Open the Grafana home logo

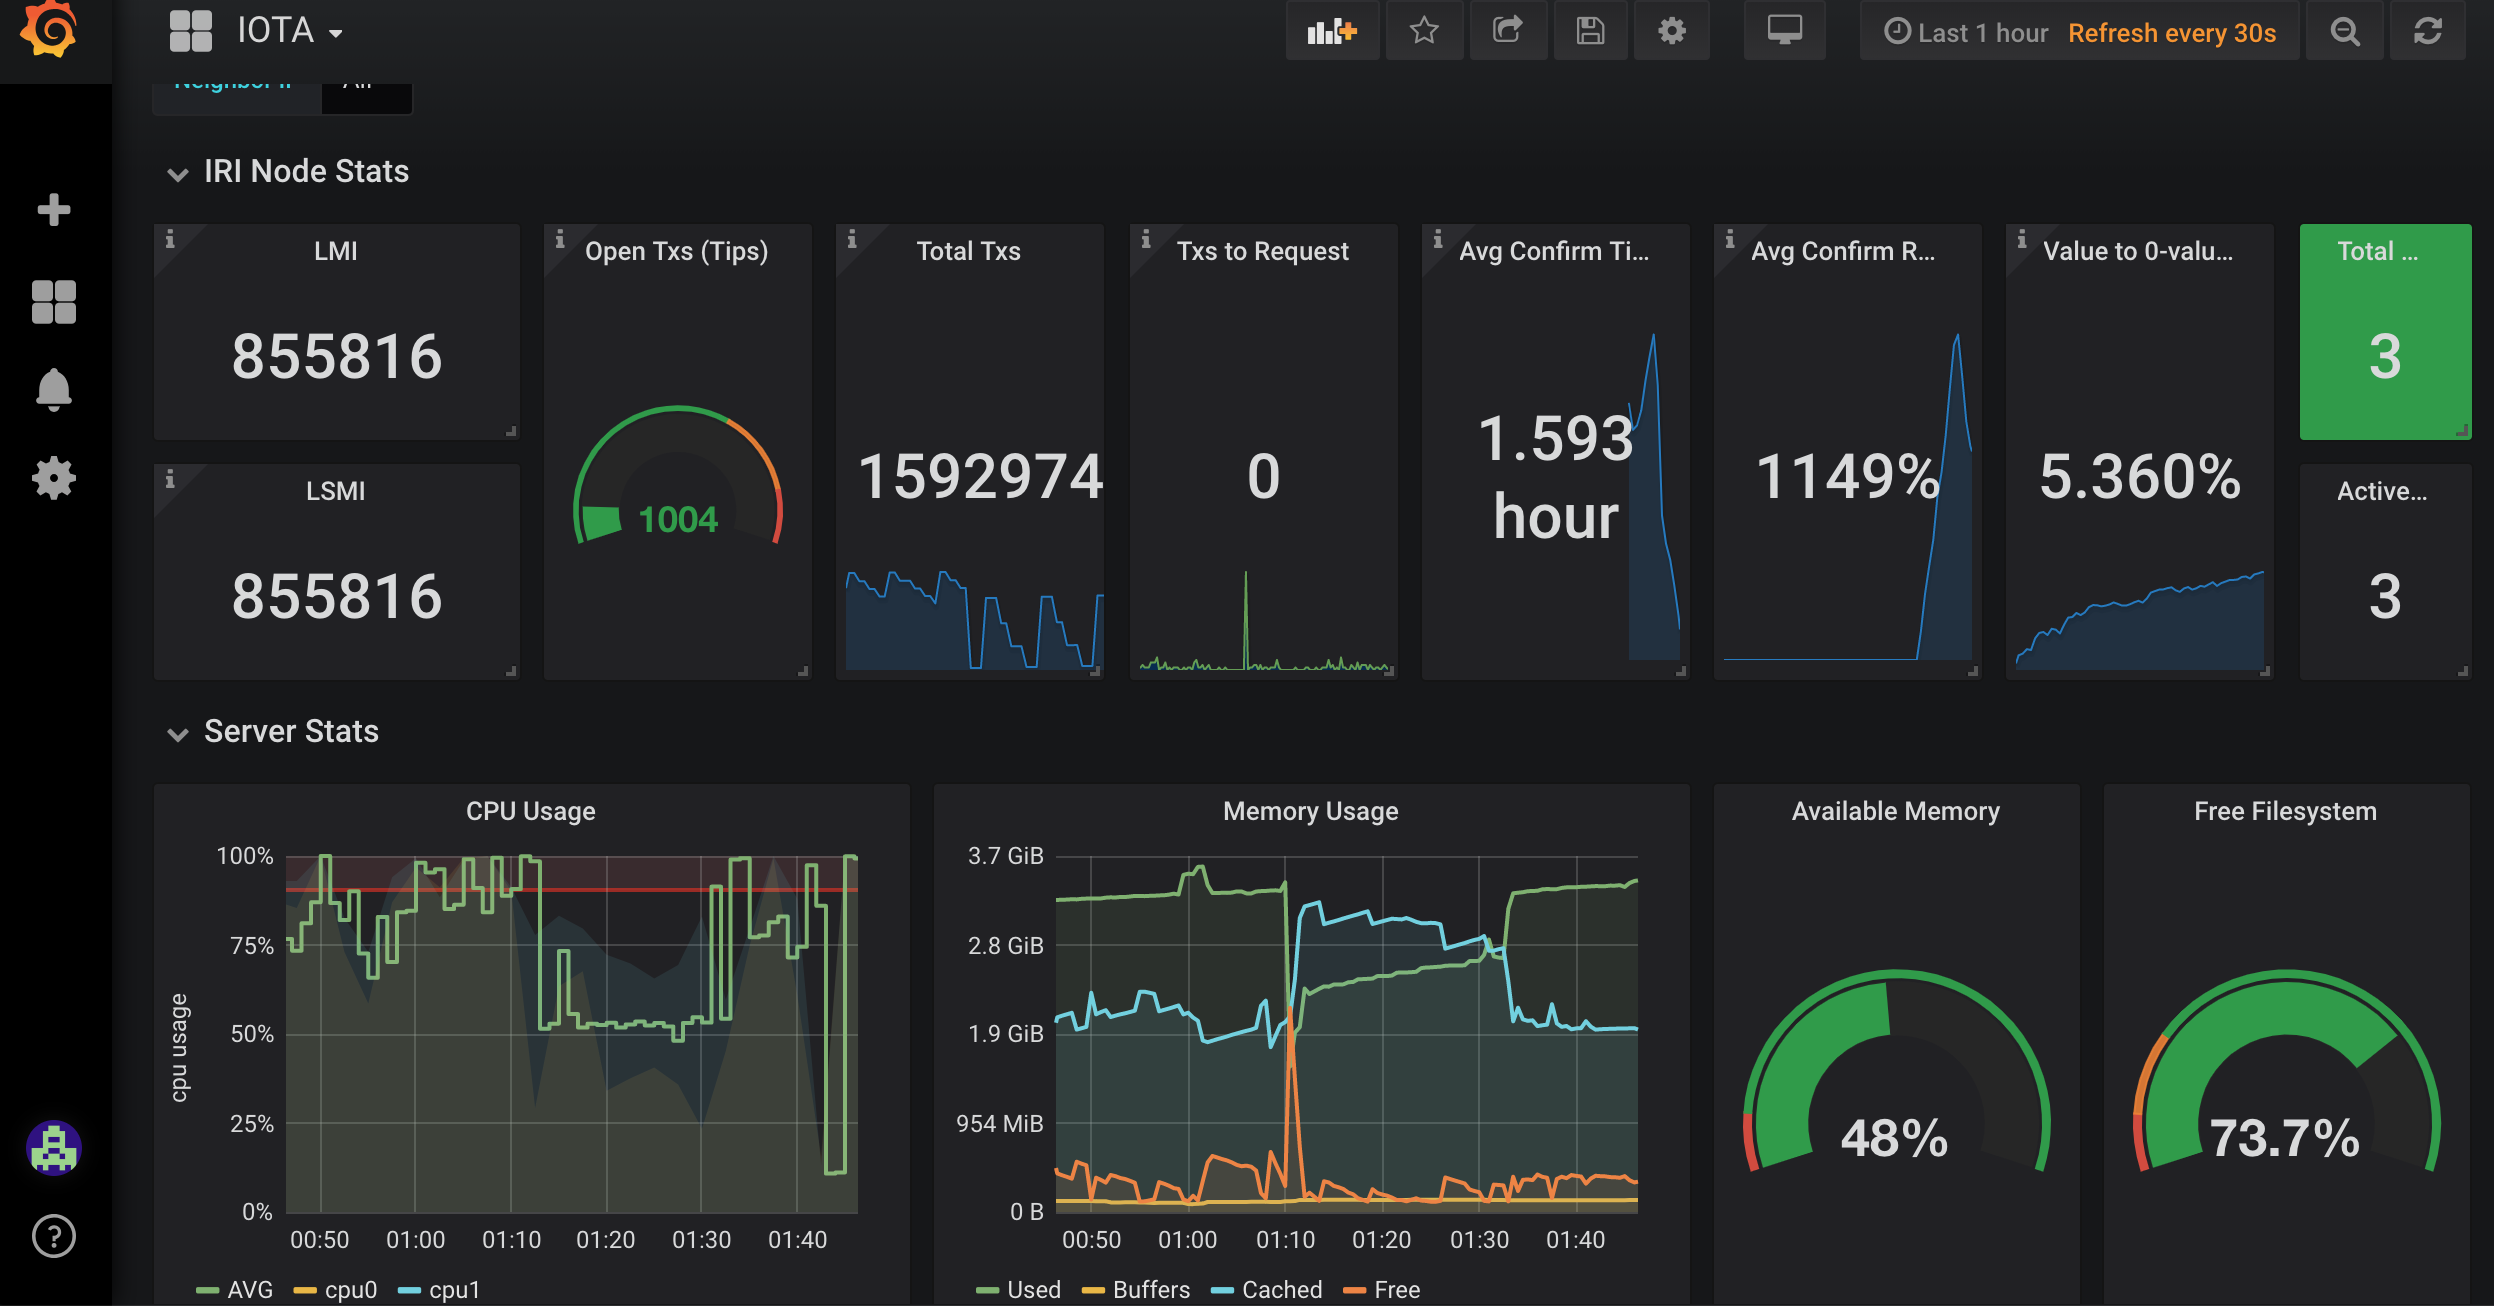[48, 30]
